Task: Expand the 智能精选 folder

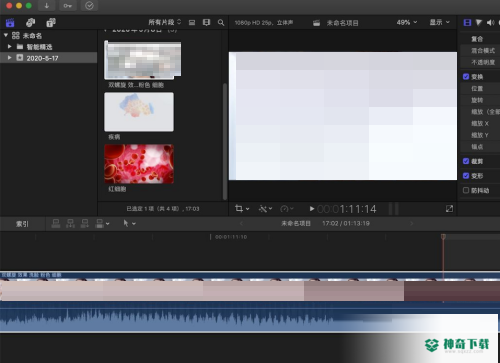Action: click(x=10, y=47)
